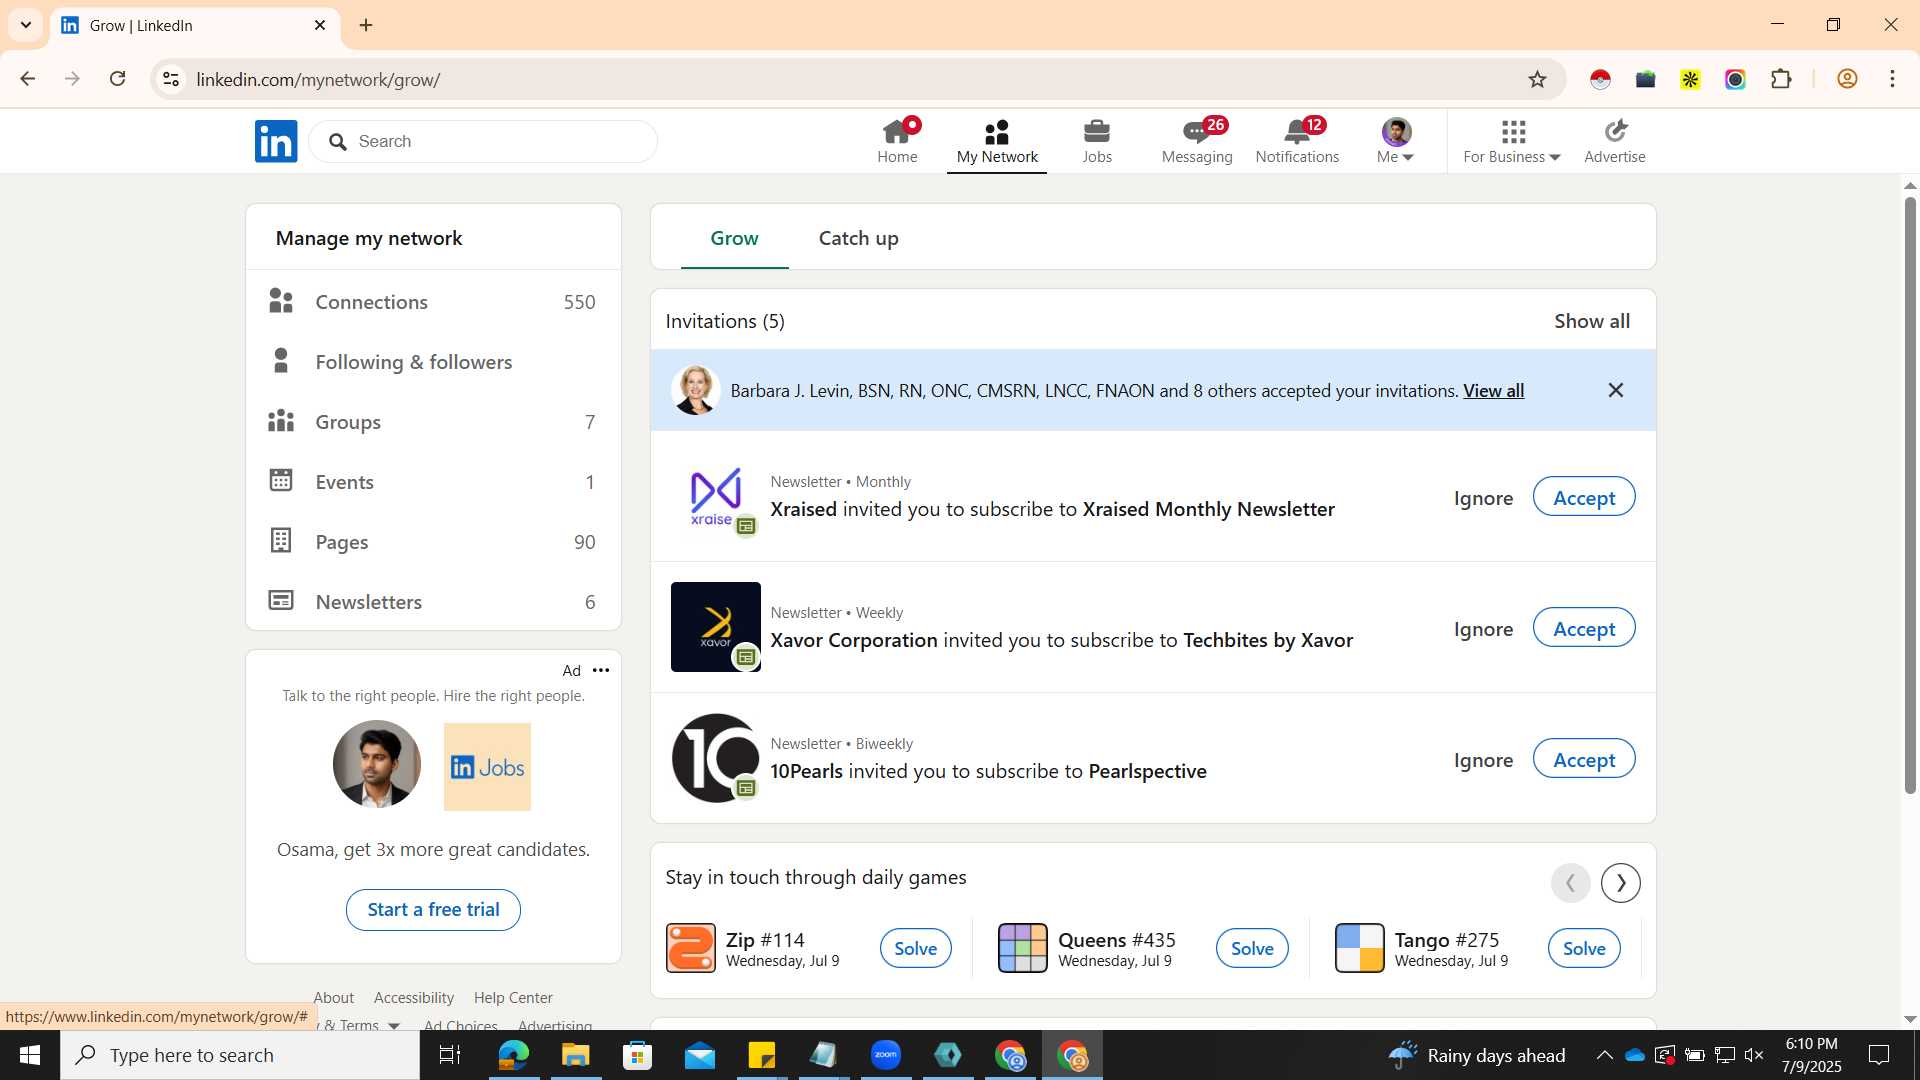Bookmark this page star icon
Image resolution: width=1920 pixels, height=1080 pixels.
point(1537,79)
